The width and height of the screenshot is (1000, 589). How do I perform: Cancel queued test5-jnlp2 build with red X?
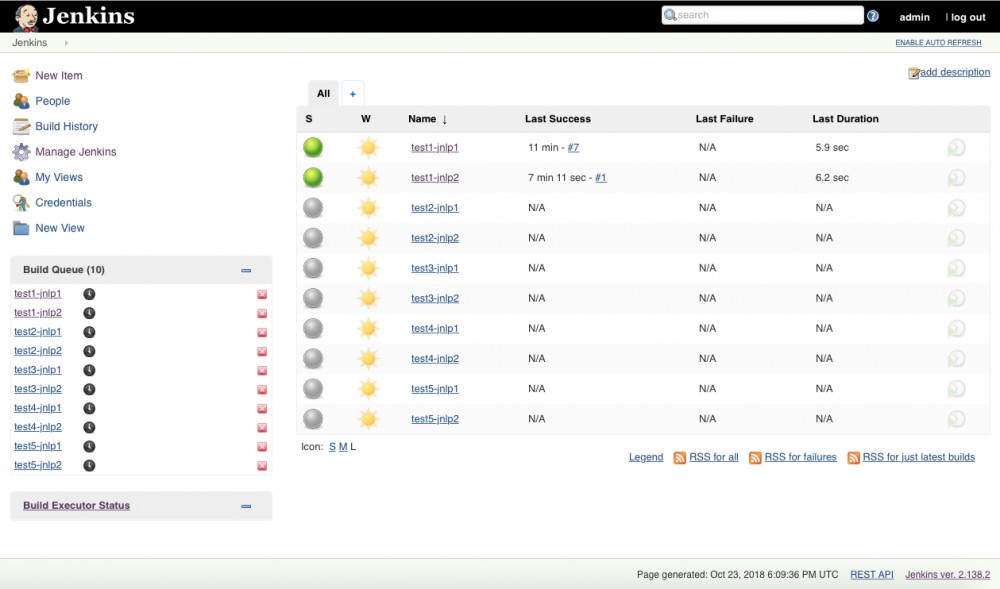[x=262, y=466]
